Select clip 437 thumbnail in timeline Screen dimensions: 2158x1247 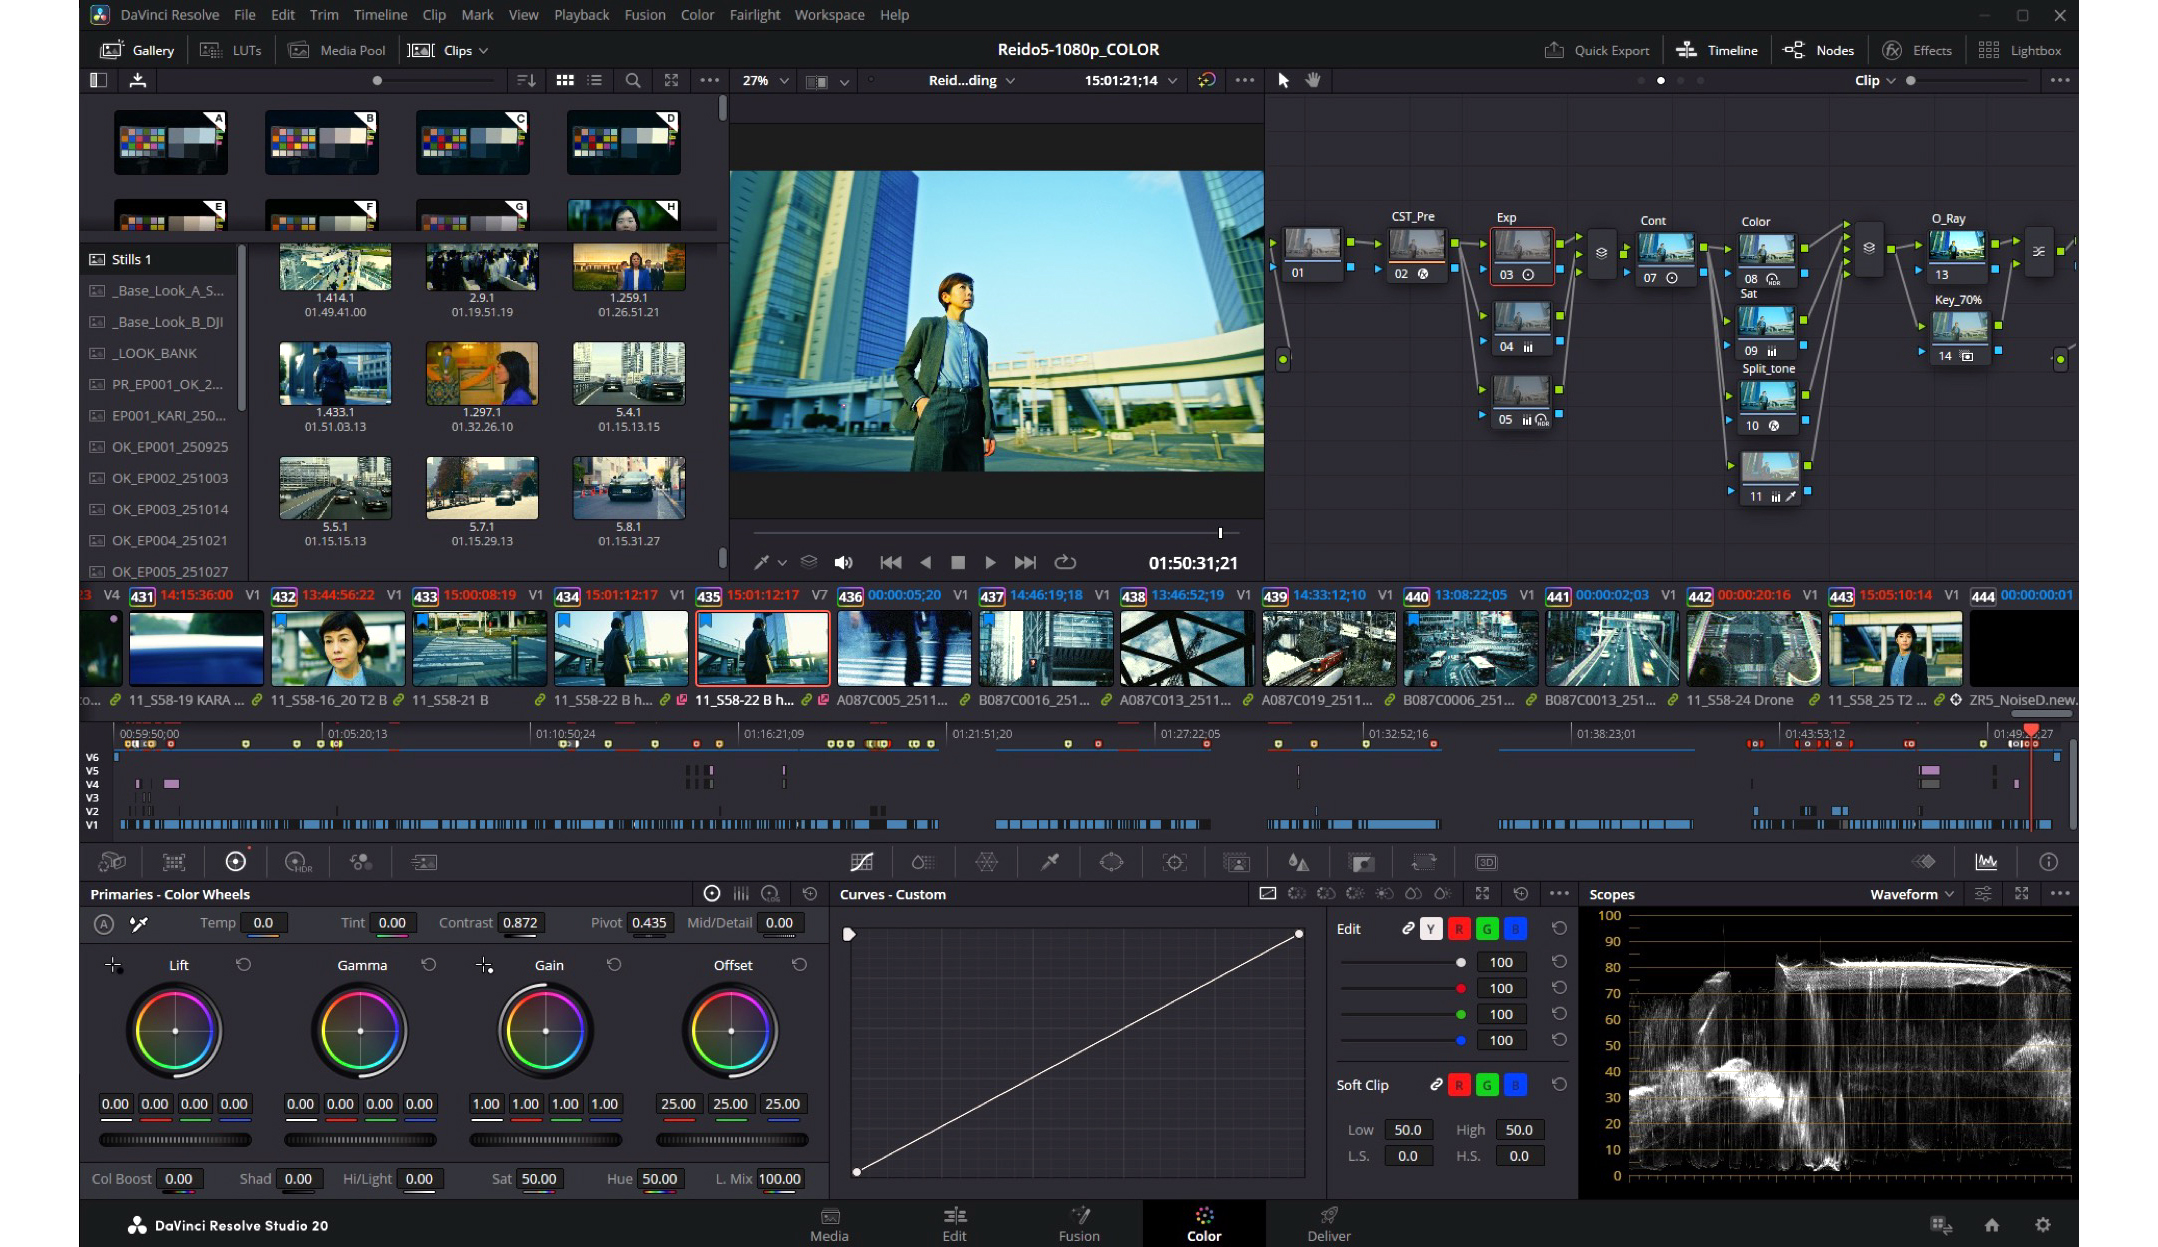pos(1045,648)
